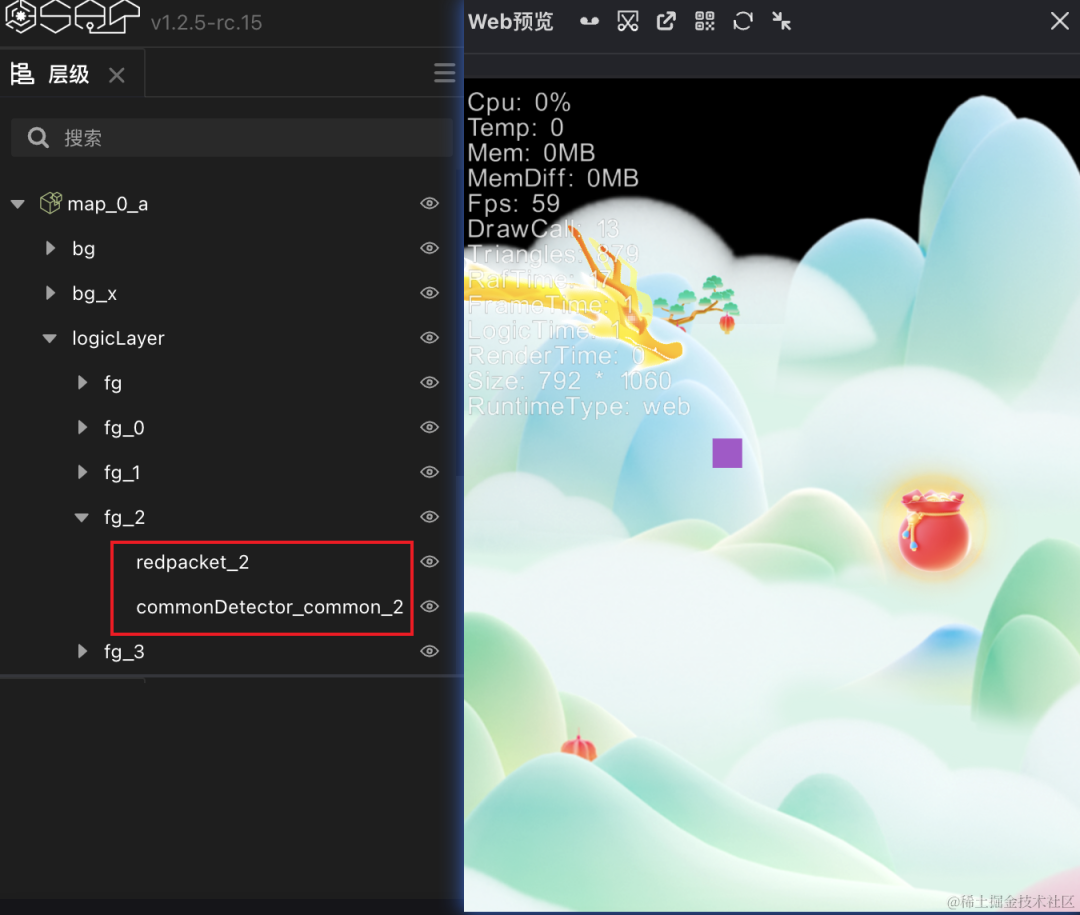The width and height of the screenshot is (1080, 915).
Task: Click the screenshot crop icon in preview toolbar
Action: click(627, 21)
